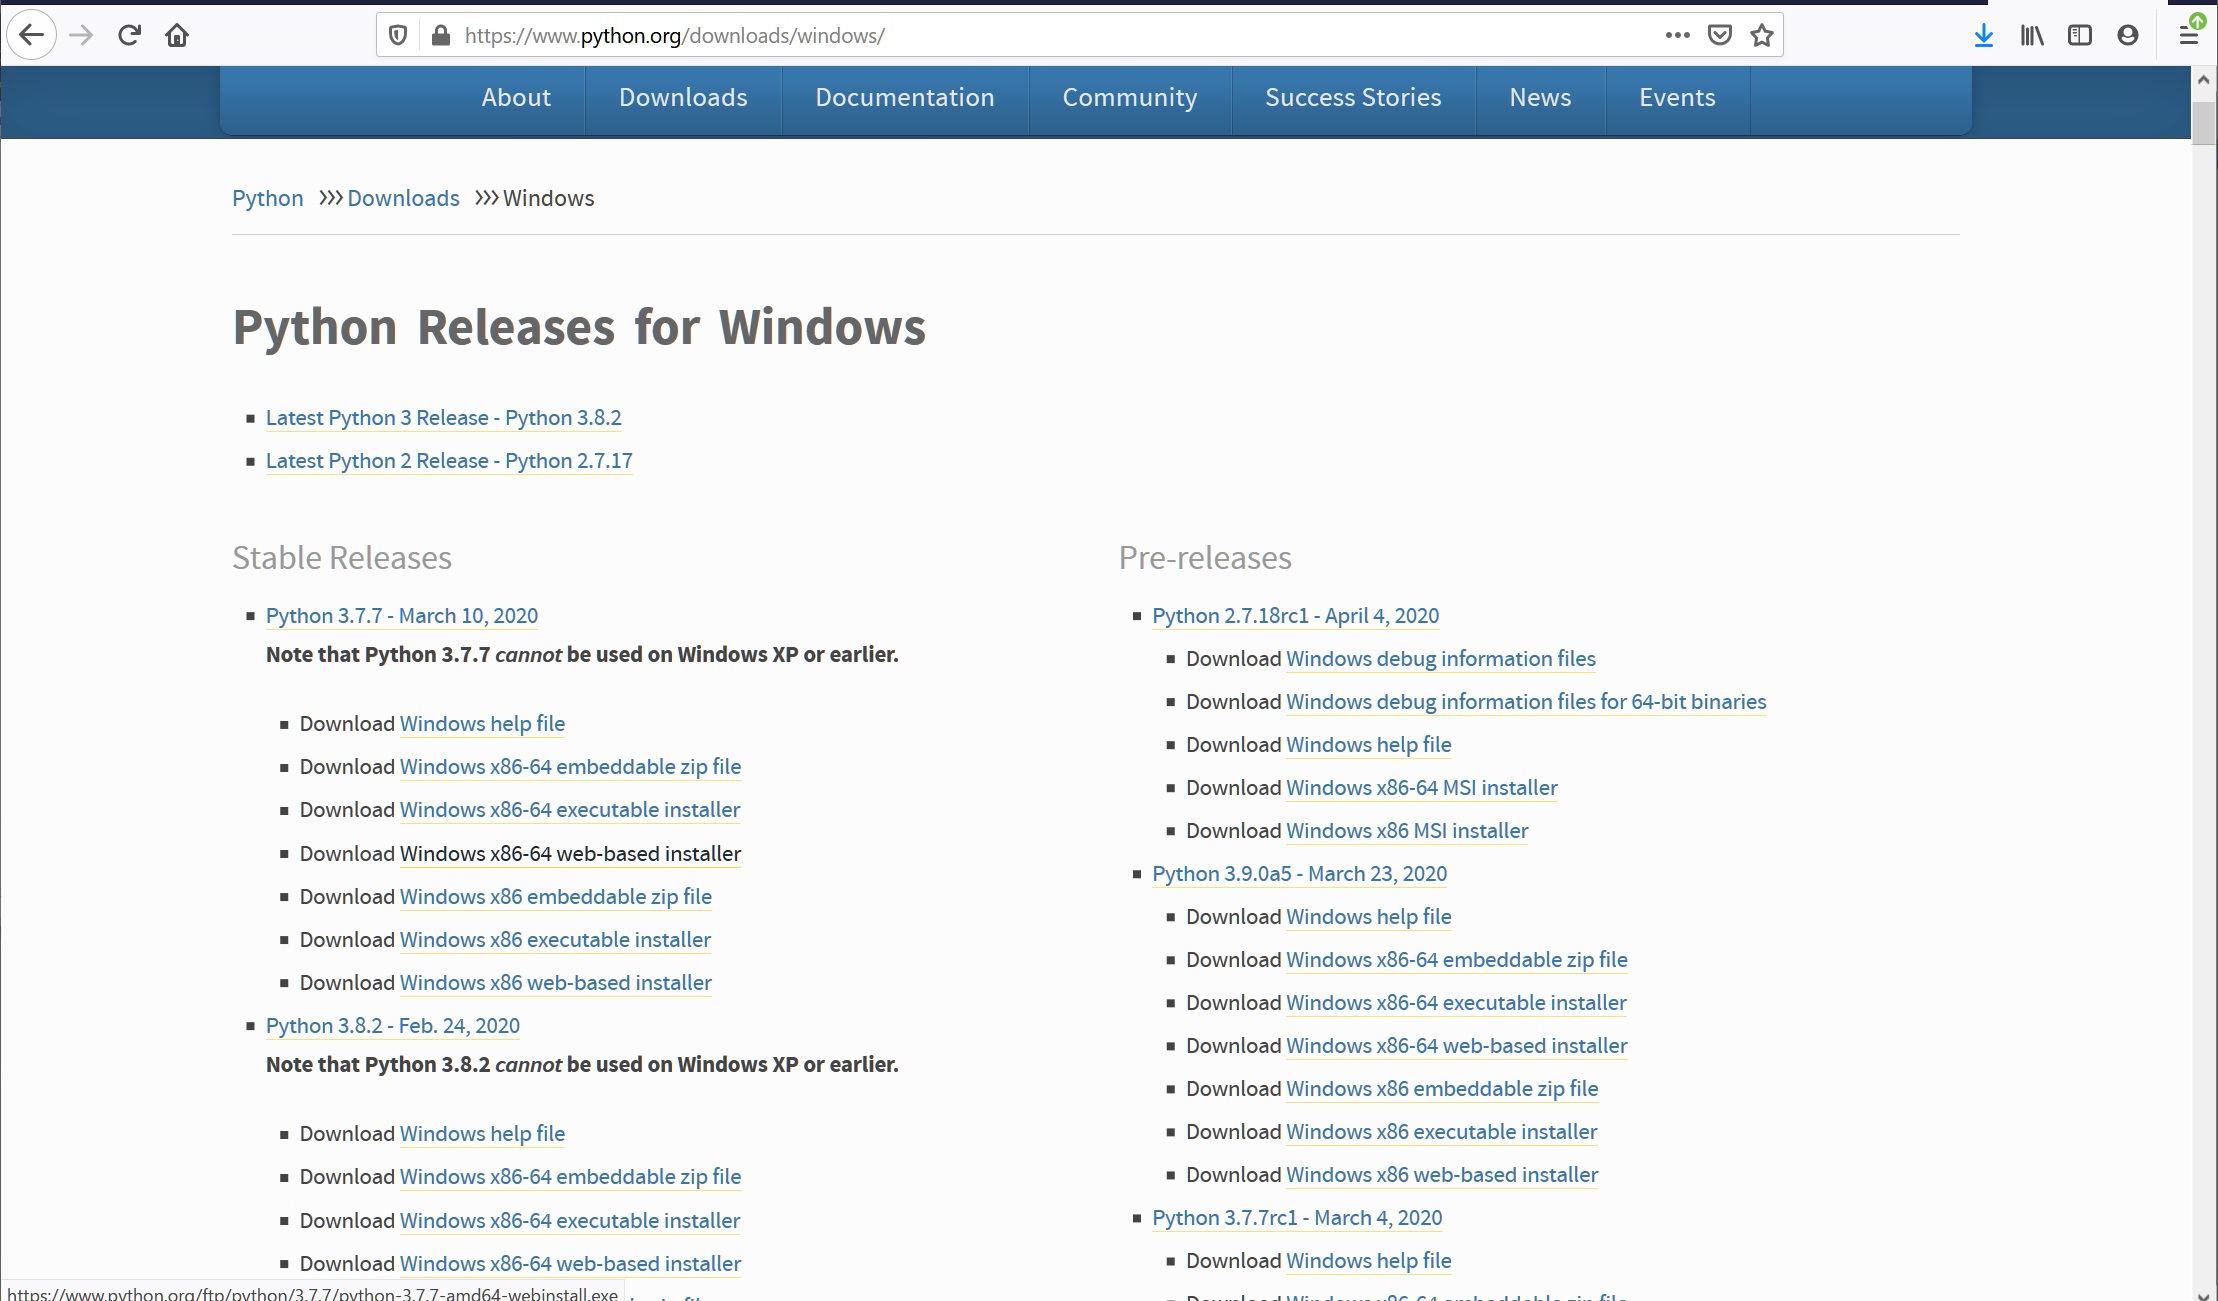The width and height of the screenshot is (2218, 1301).
Task: Open the About nav menu
Action: pos(516,97)
